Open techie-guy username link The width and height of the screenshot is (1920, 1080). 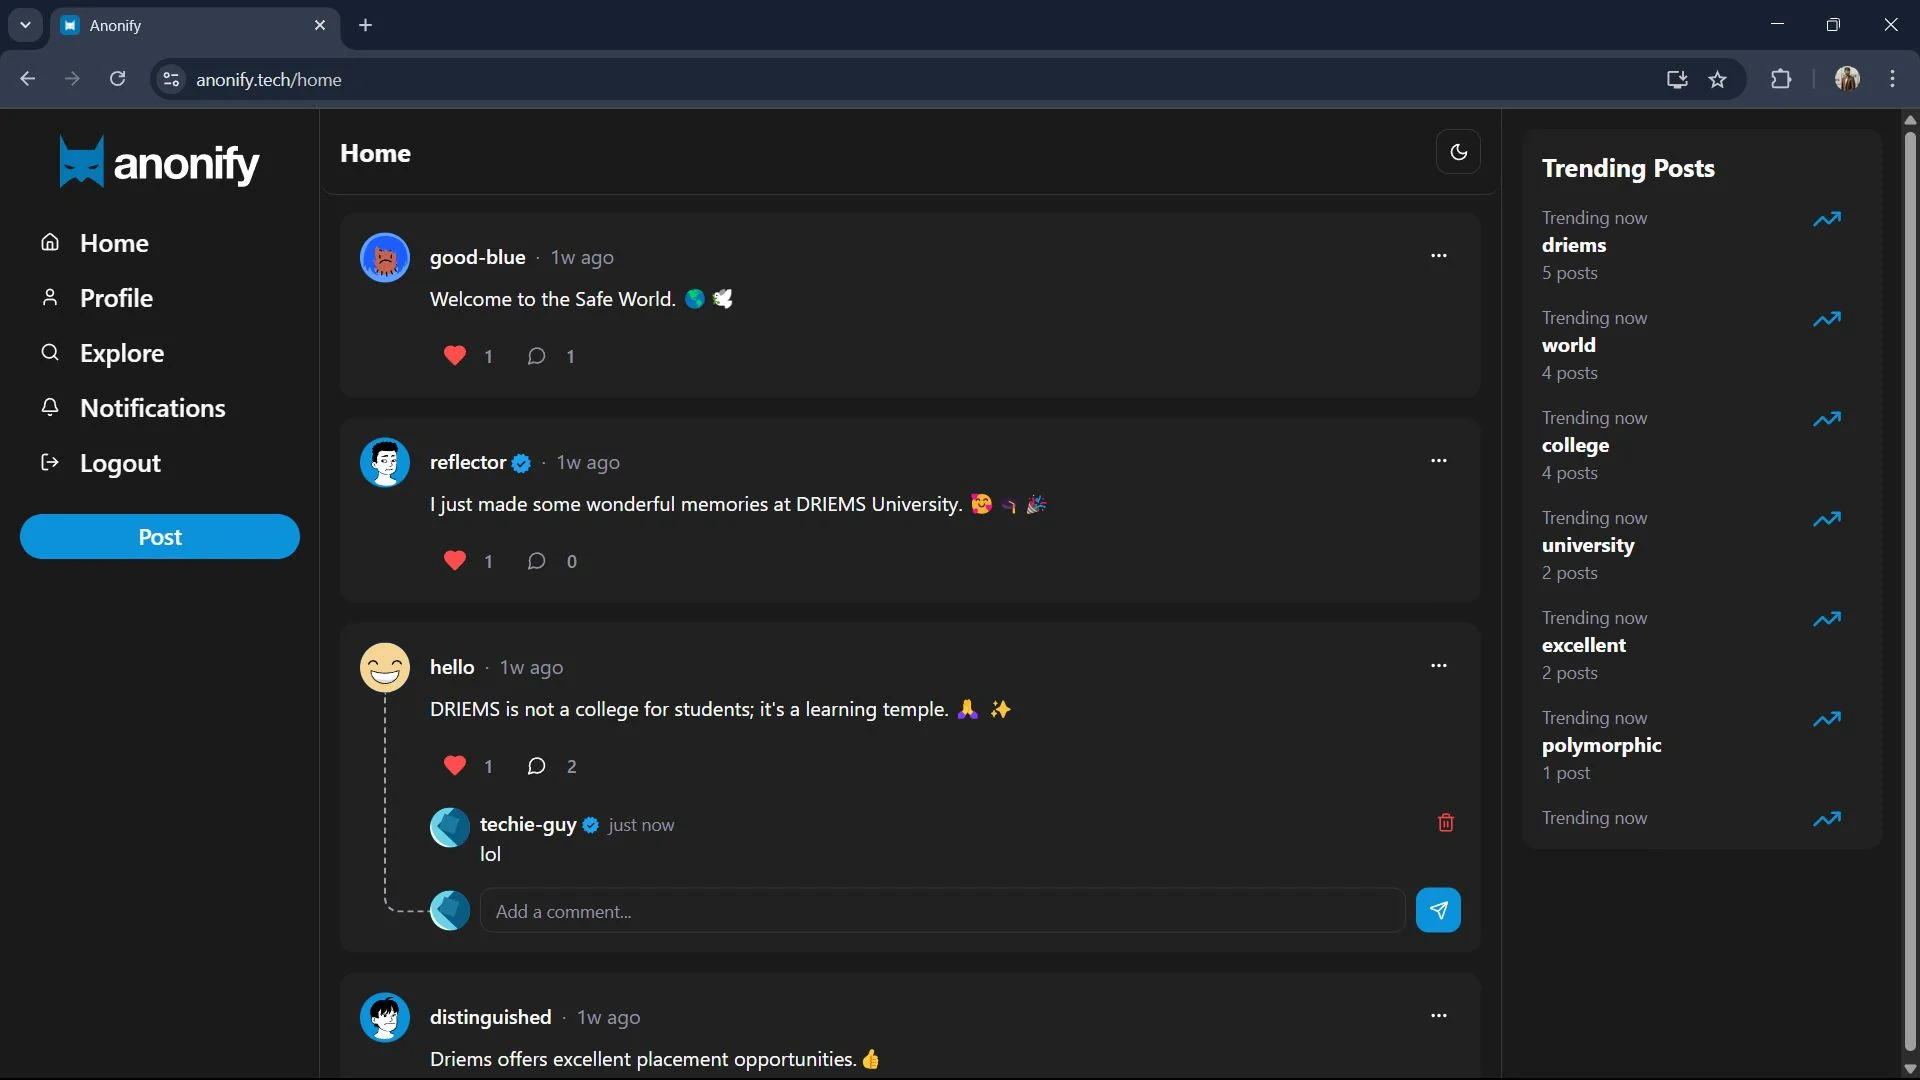528,825
